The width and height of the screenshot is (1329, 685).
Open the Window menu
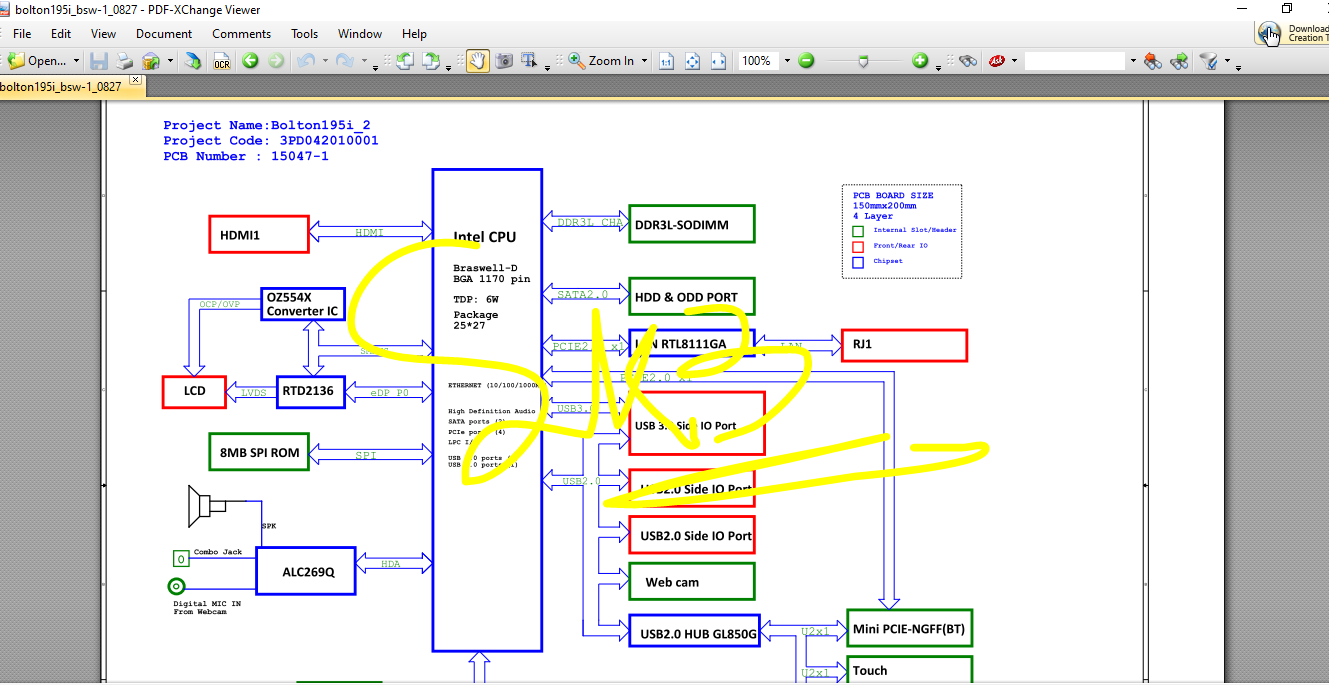tap(360, 33)
